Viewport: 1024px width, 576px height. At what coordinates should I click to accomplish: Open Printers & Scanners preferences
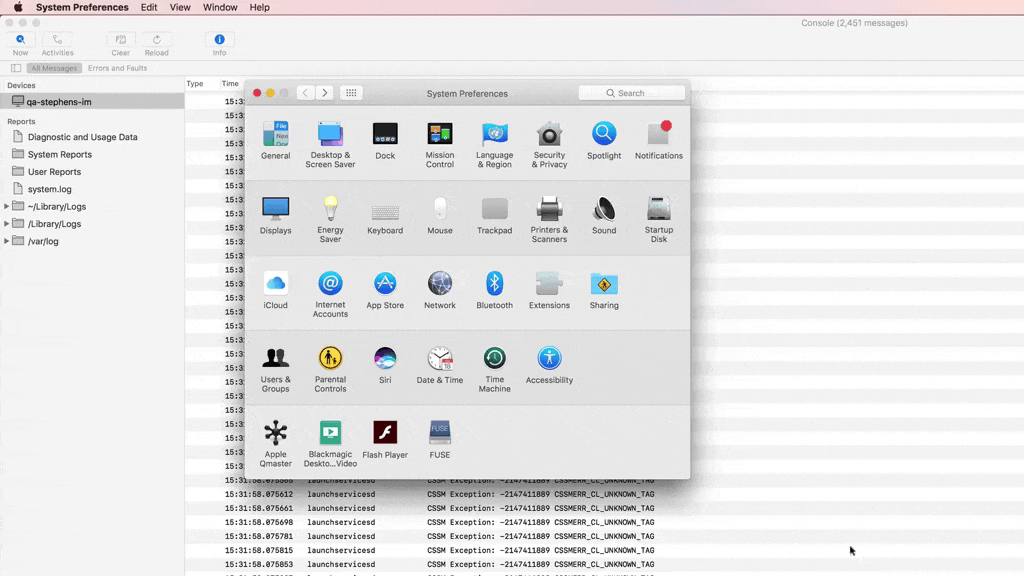[549, 210]
